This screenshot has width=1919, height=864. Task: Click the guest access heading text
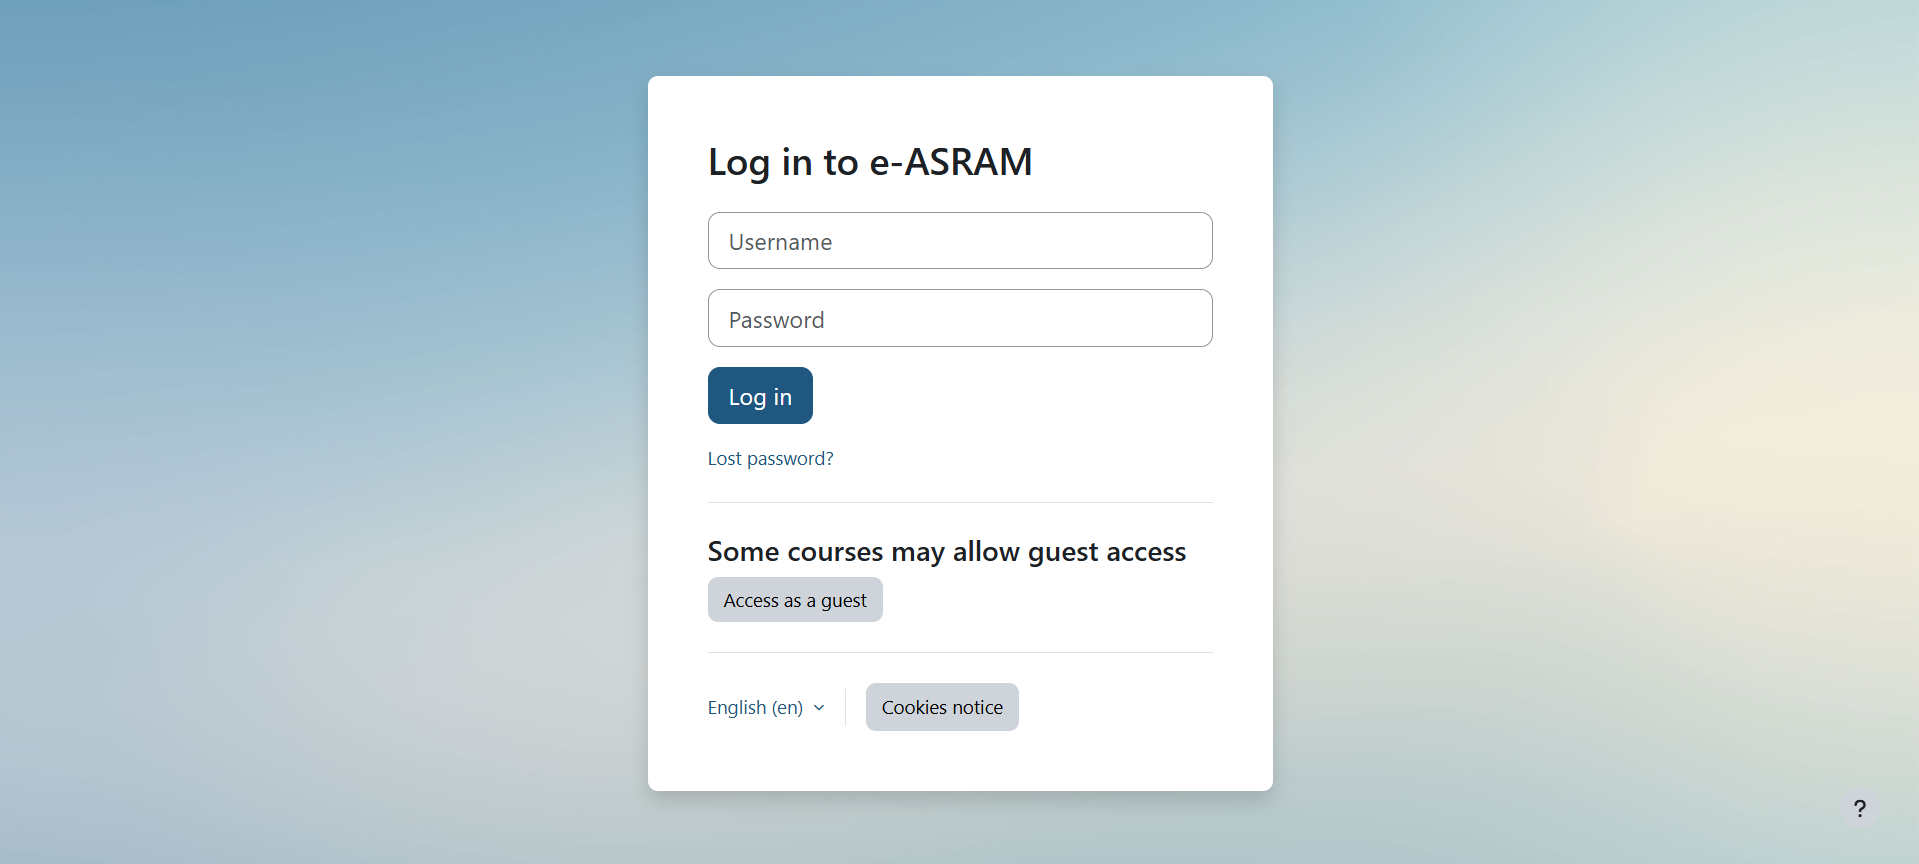tap(946, 552)
